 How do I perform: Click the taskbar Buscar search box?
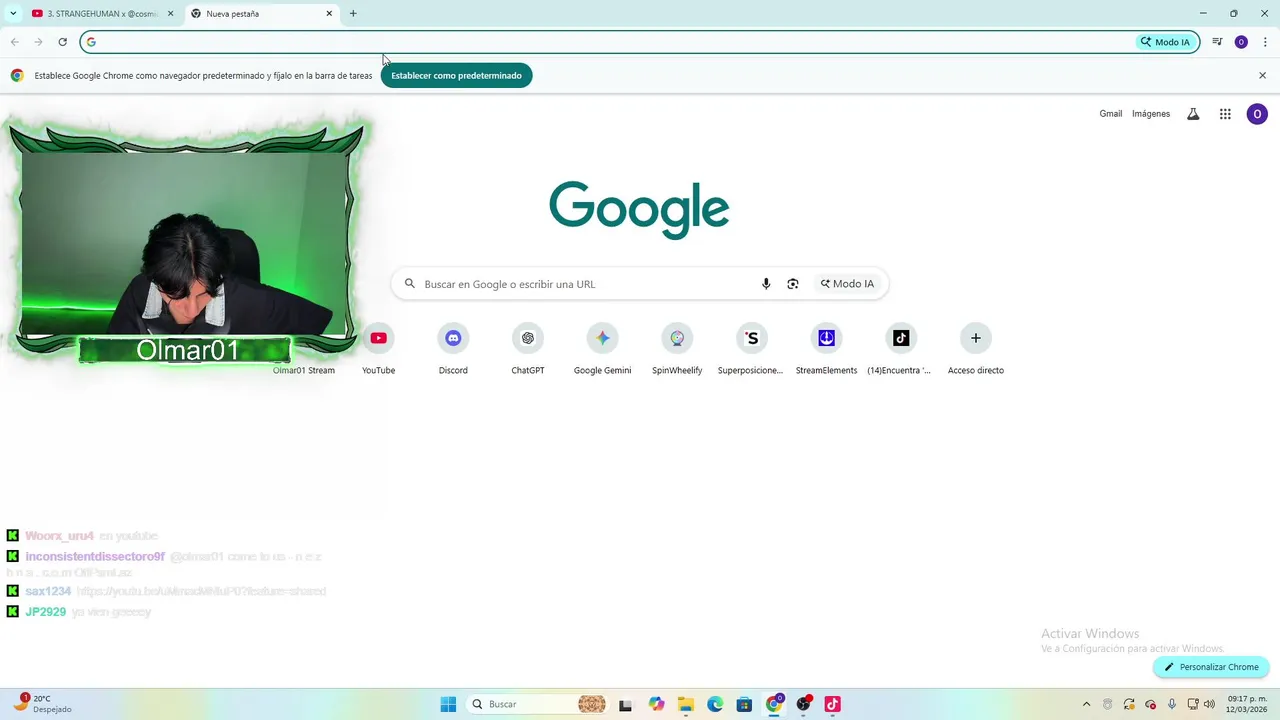click(537, 704)
